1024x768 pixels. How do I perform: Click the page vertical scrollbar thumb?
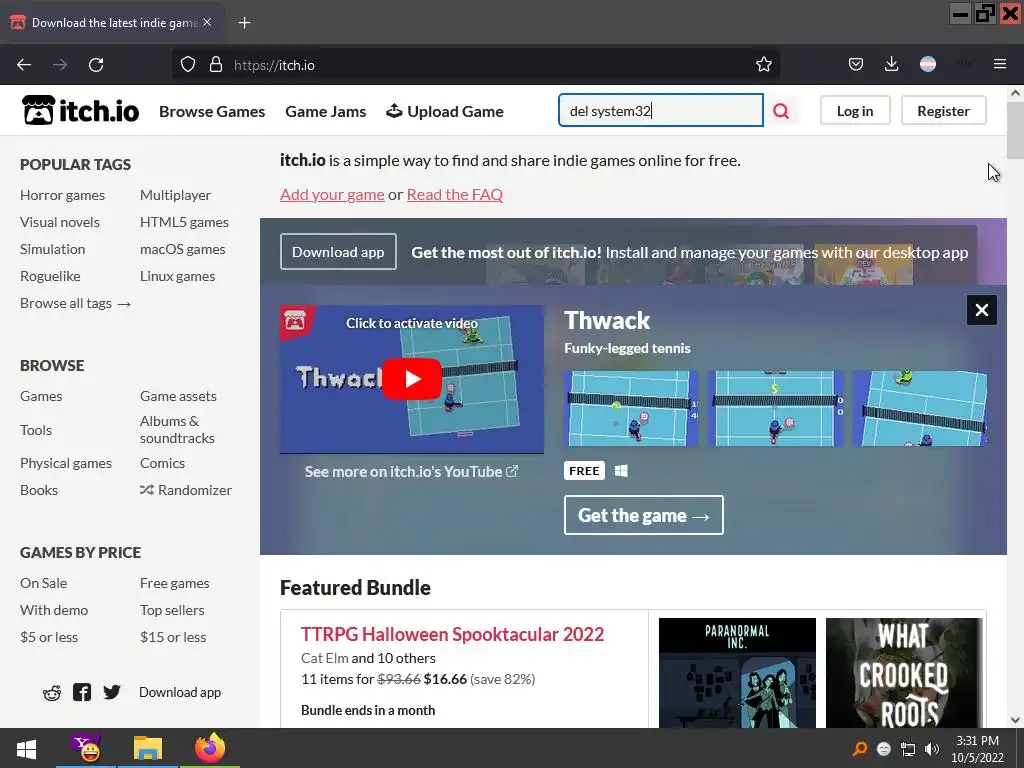tap(1015, 130)
